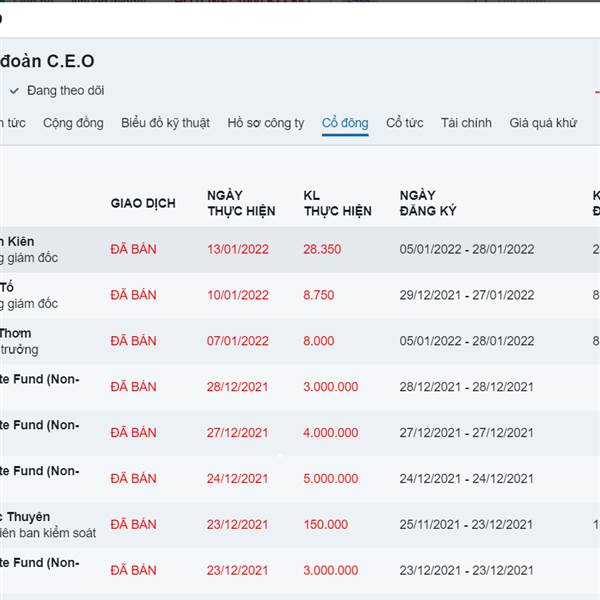This screenshot has width=600, height=600.
Task: Select the volume 28.350
Action: click(322, 249)
